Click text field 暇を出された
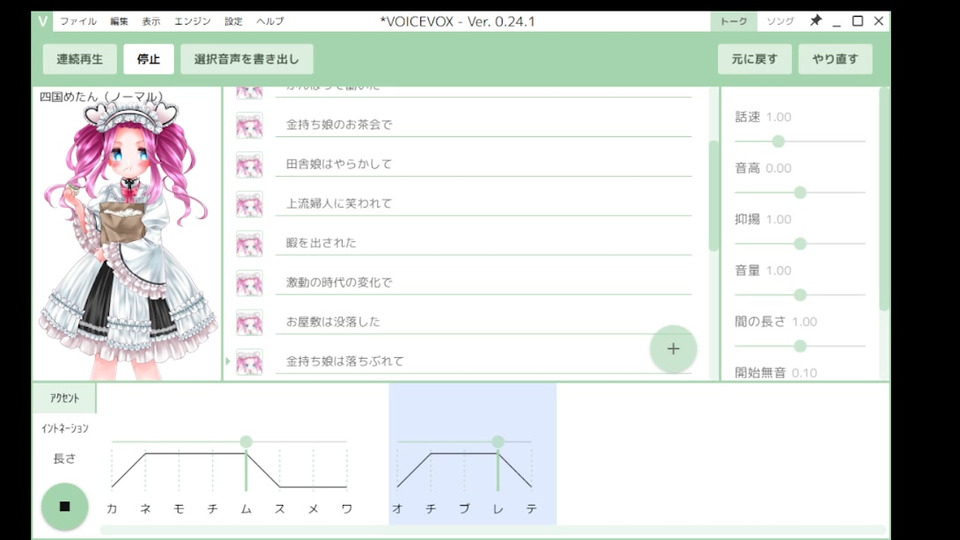960x540 pixels. (484, 243)
